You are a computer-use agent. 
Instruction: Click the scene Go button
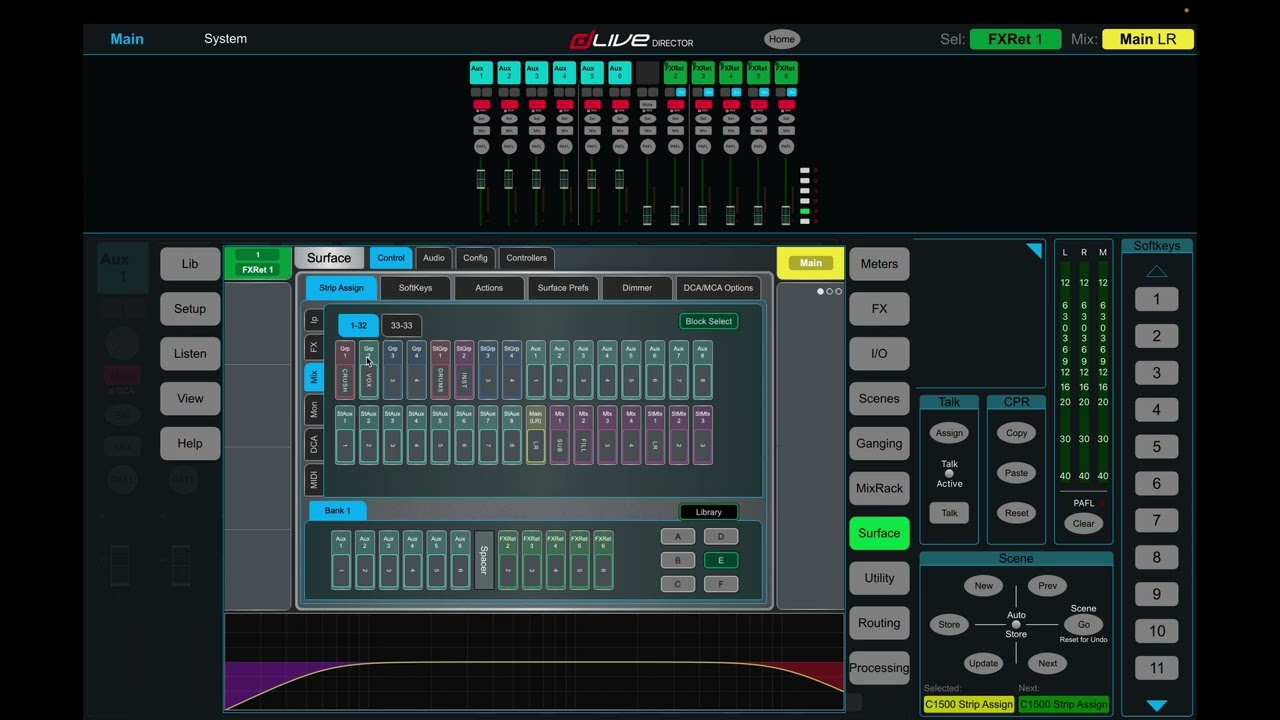tap(1083, 625)
